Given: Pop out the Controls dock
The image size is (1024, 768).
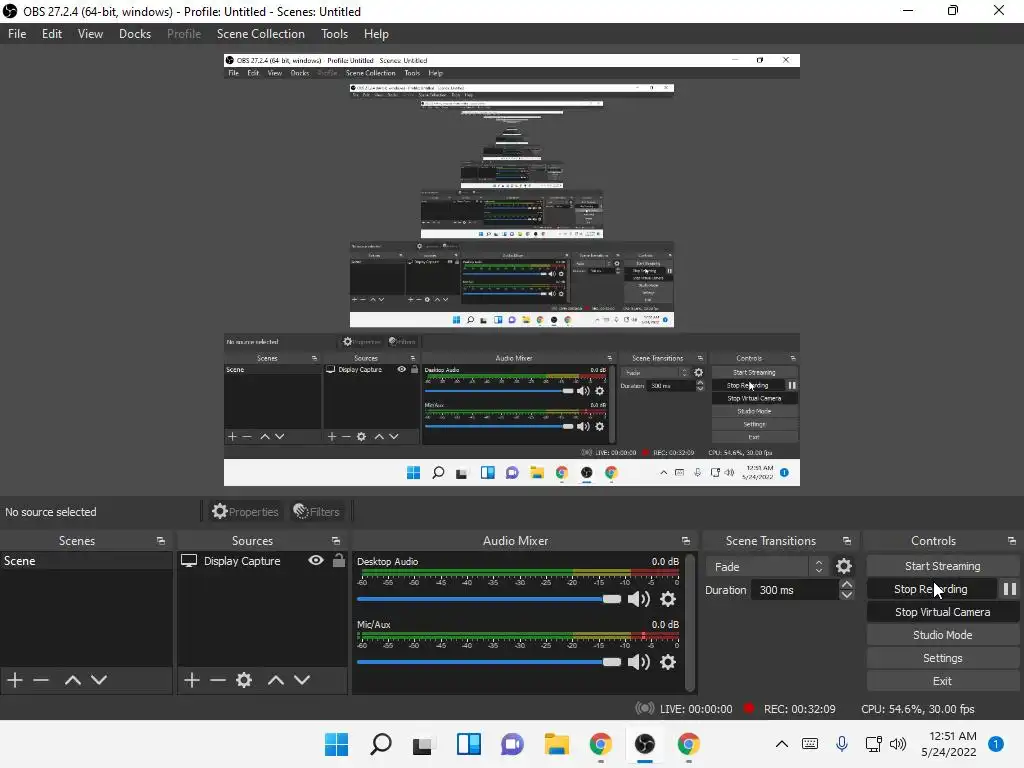Looking at the screenshot, I should (x=1012, y=541).
